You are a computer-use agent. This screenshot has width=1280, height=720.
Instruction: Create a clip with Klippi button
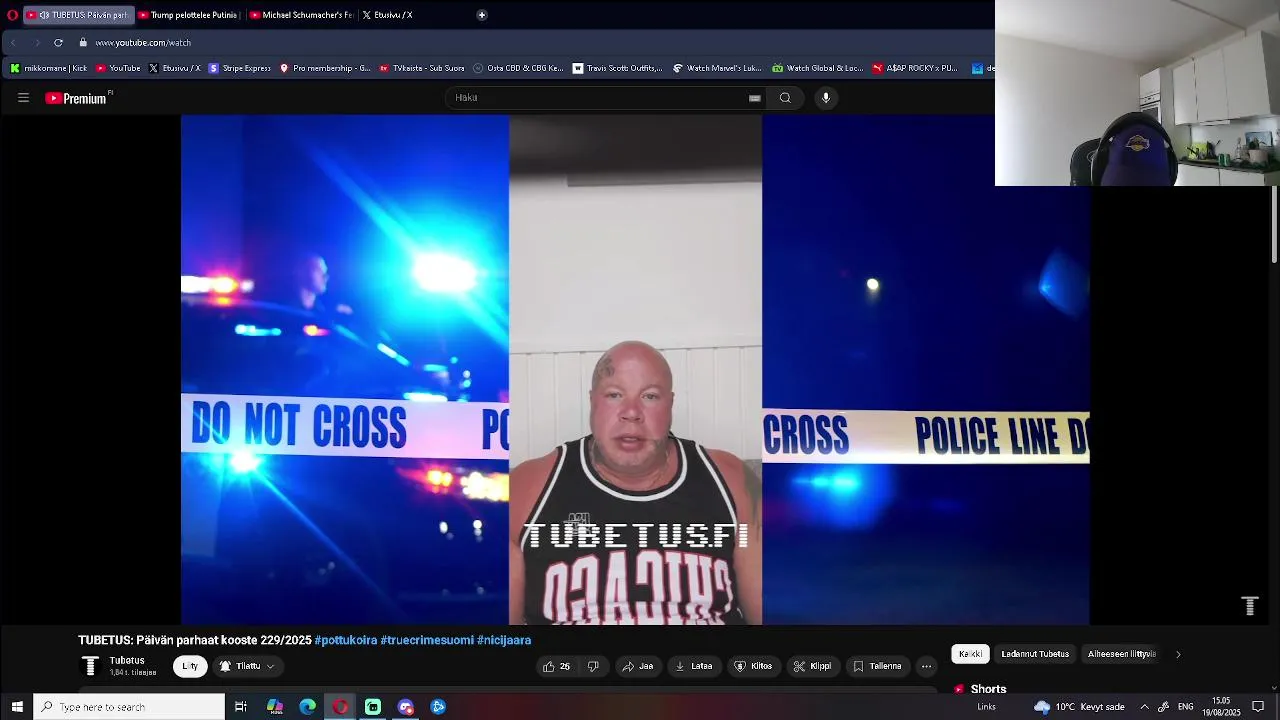(812, 666)
